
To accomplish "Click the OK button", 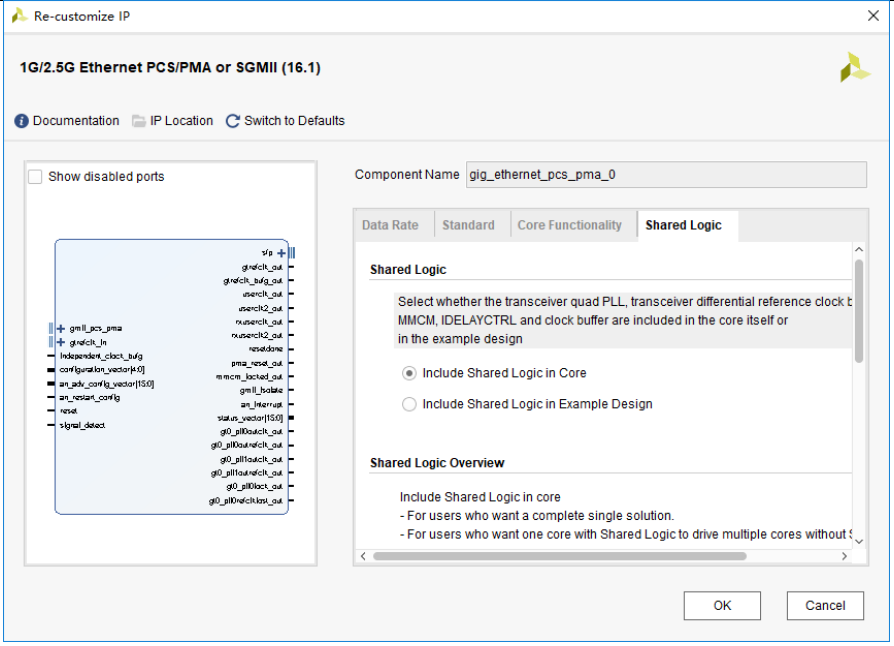I will coord(722,605).
